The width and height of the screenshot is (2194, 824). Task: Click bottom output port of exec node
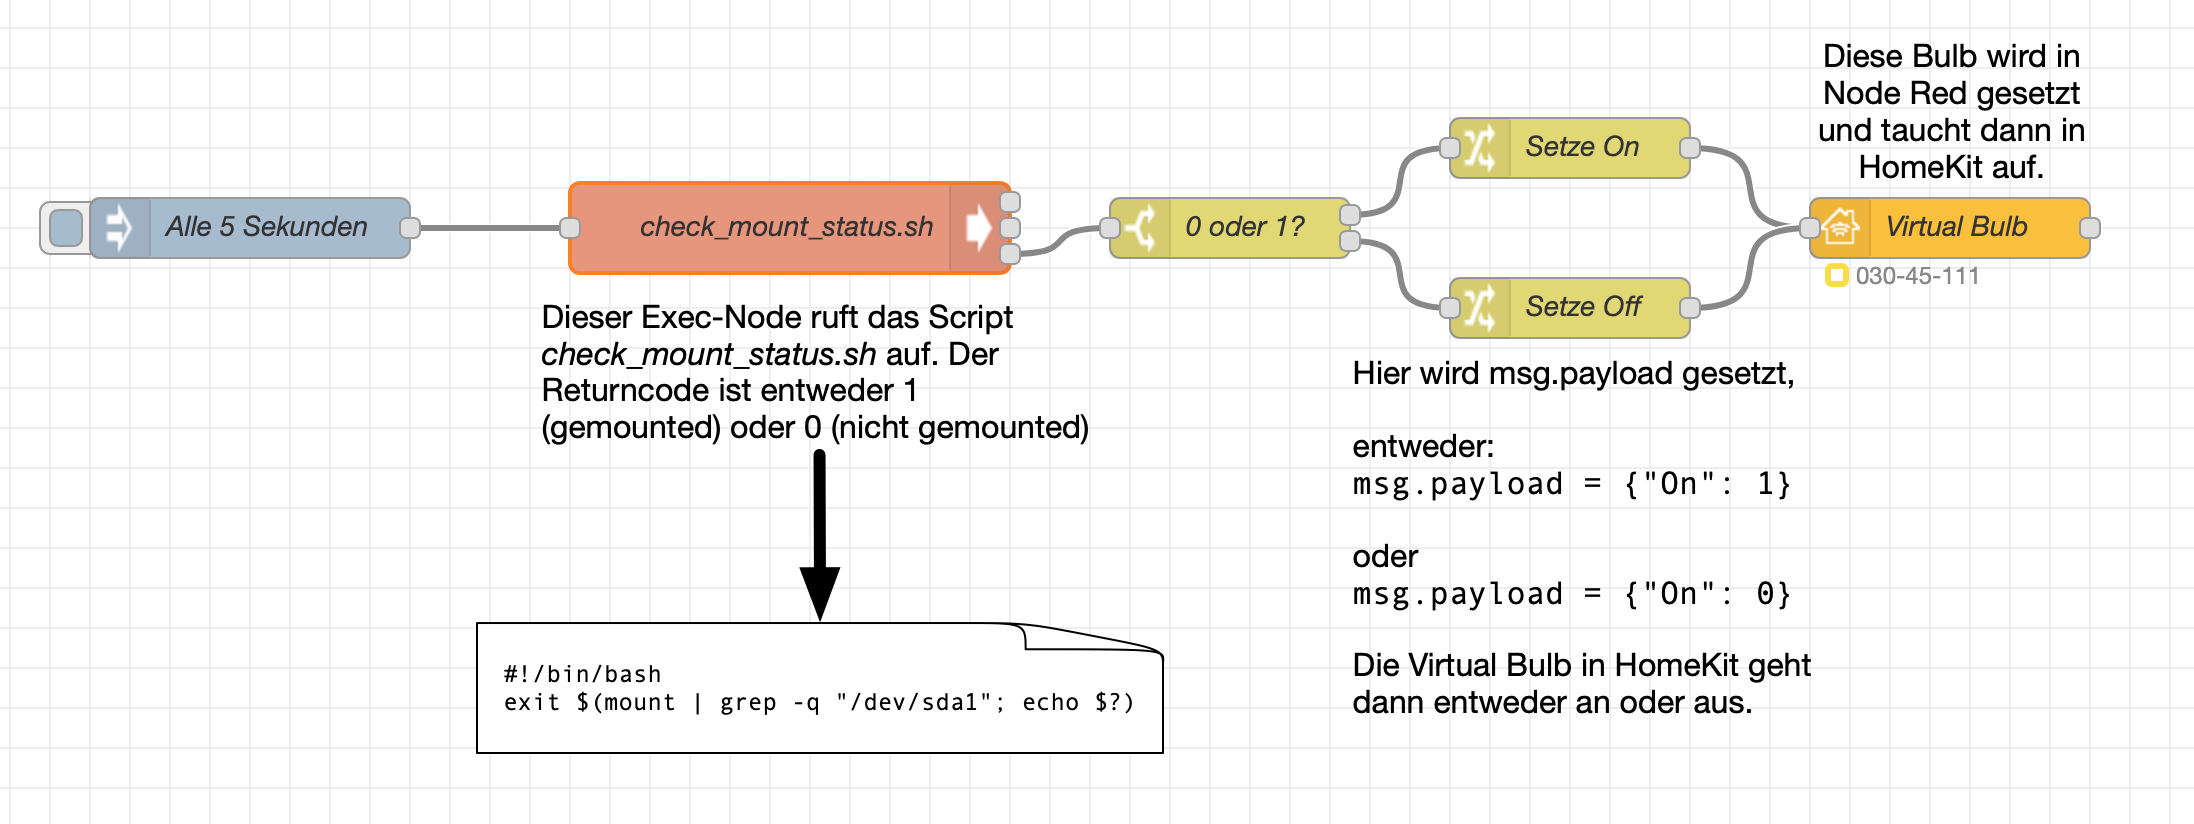point(1010,254)
